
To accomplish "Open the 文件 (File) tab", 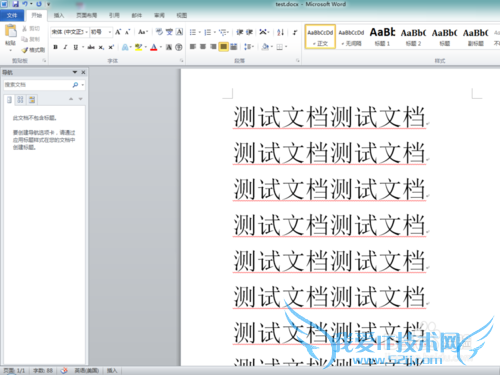I will pyautogui.click(x=12, y=15).
